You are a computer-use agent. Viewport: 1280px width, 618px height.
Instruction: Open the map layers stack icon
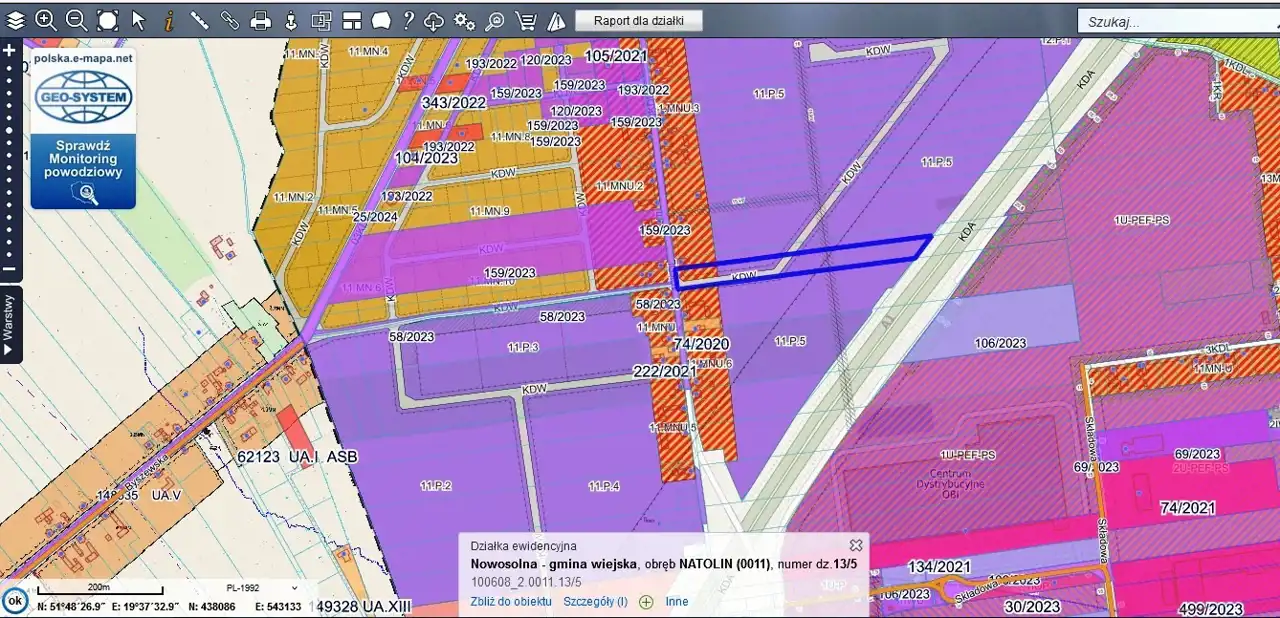pos(15,20)
